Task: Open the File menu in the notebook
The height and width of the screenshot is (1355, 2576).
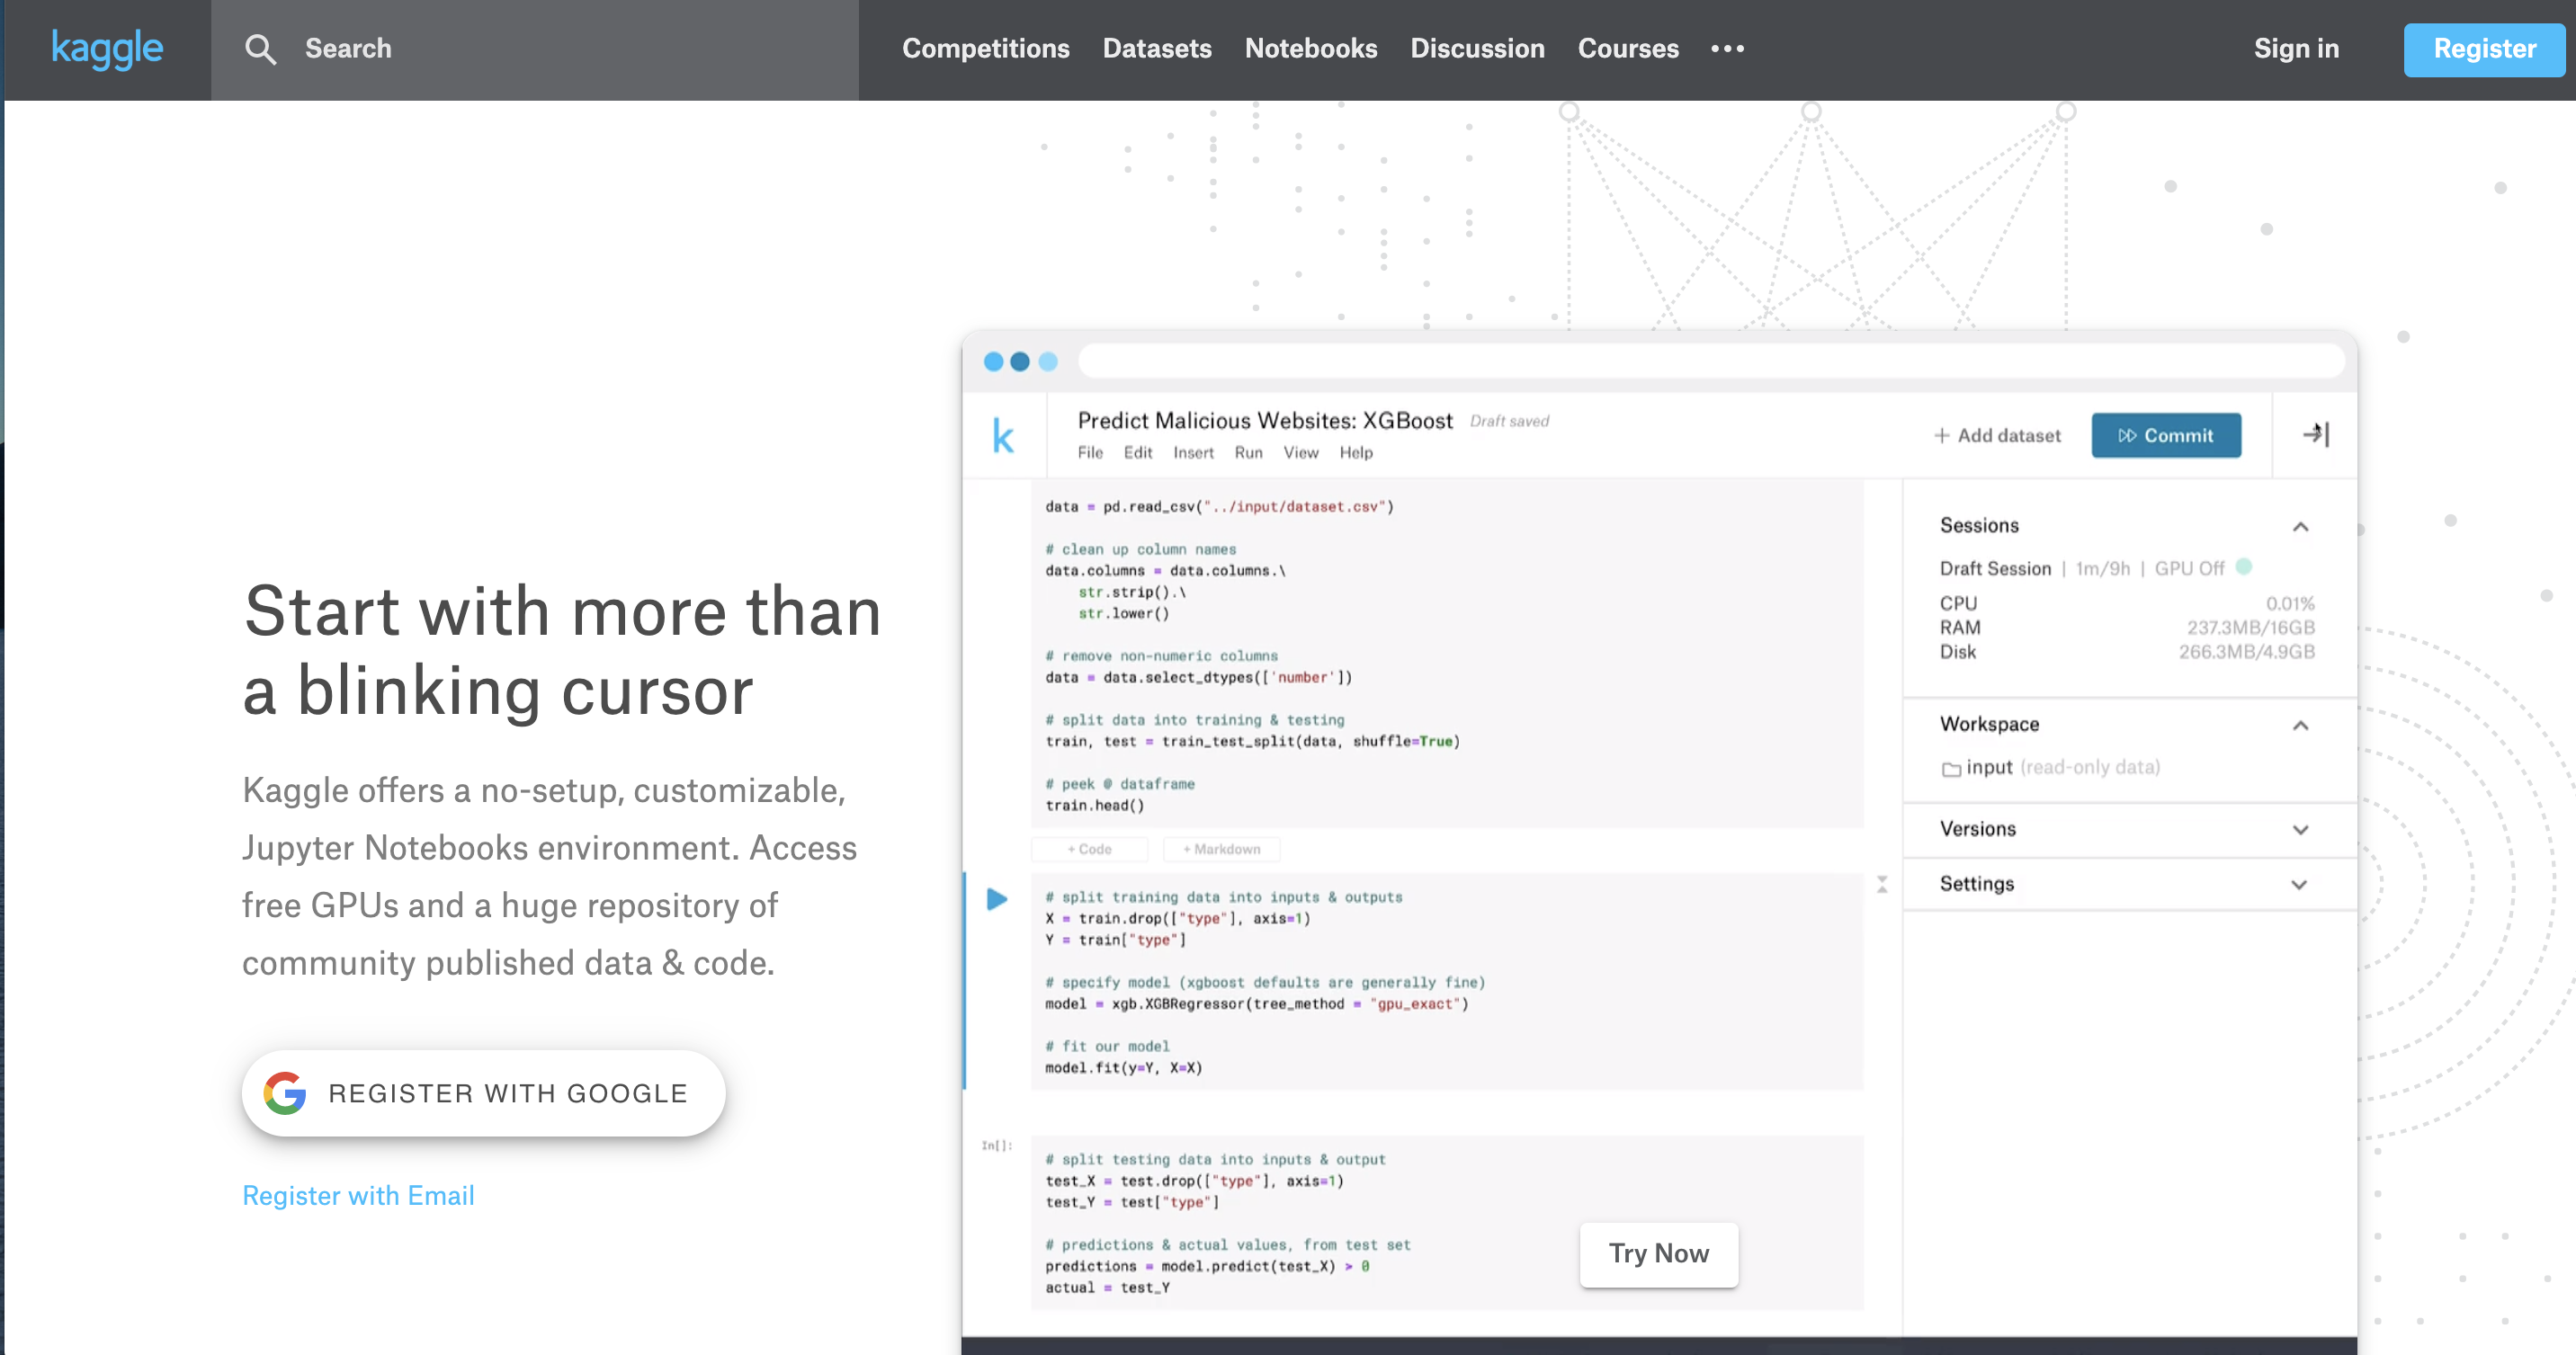Action: click(1091, 452)
